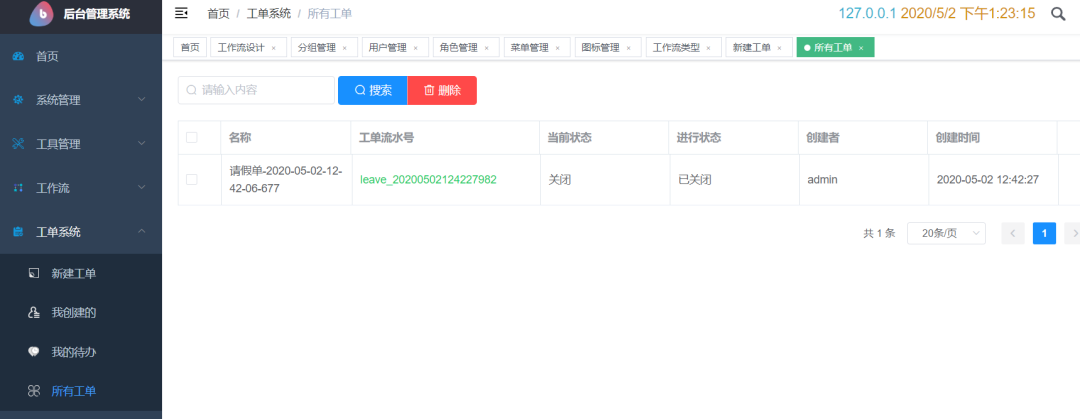Click the 我创建的 icon in submenu
Screen dimensions: 1080x419
point(34,313)
